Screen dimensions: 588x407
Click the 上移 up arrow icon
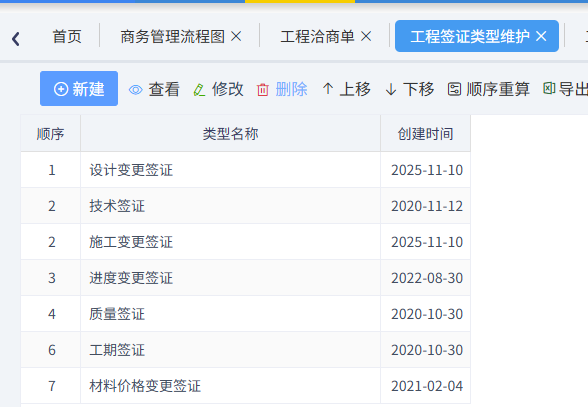(x=328, y=89)
